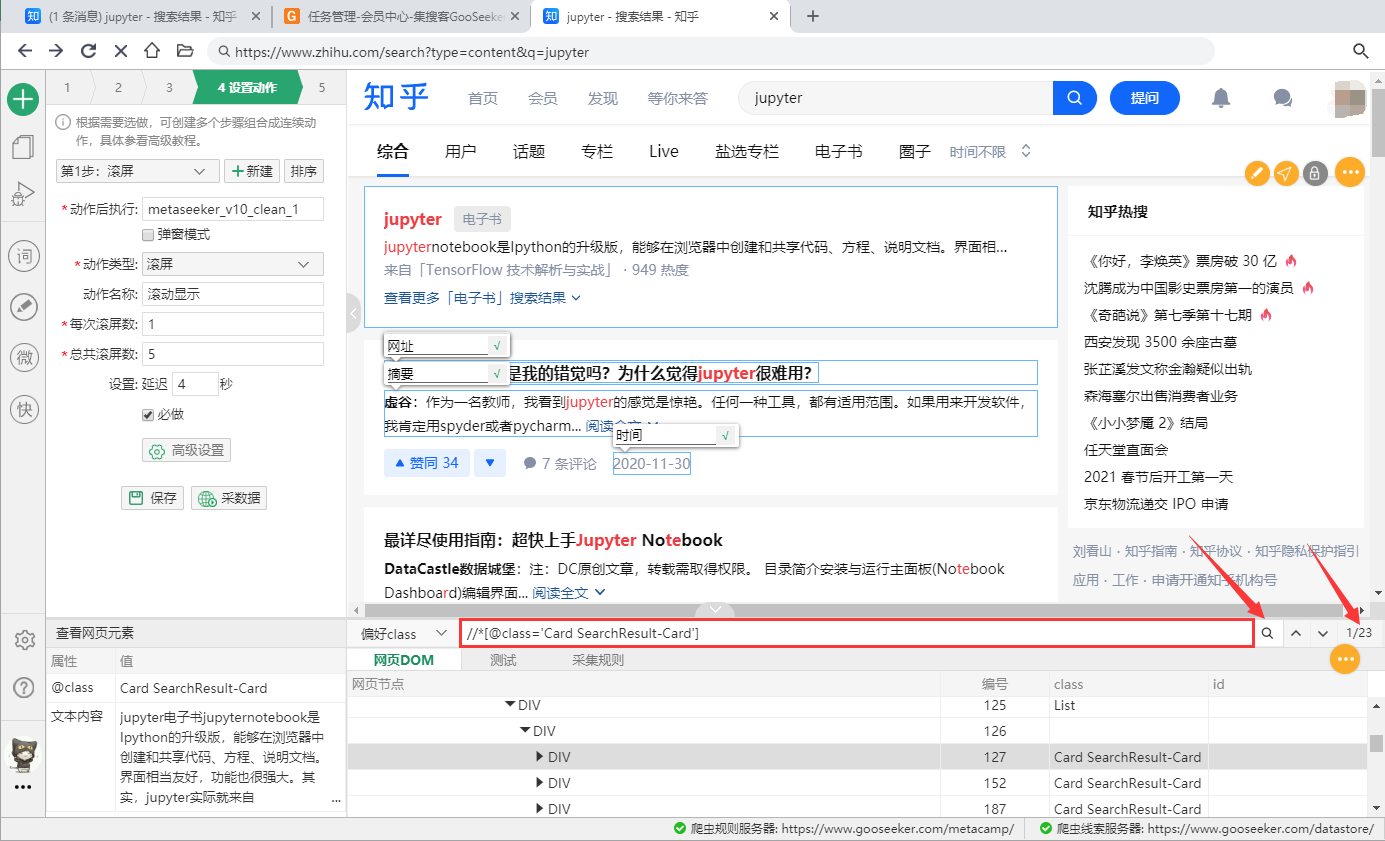1385x841 pixels.
Task: Open the 偏好class dropdown
Action: [404, 633]
